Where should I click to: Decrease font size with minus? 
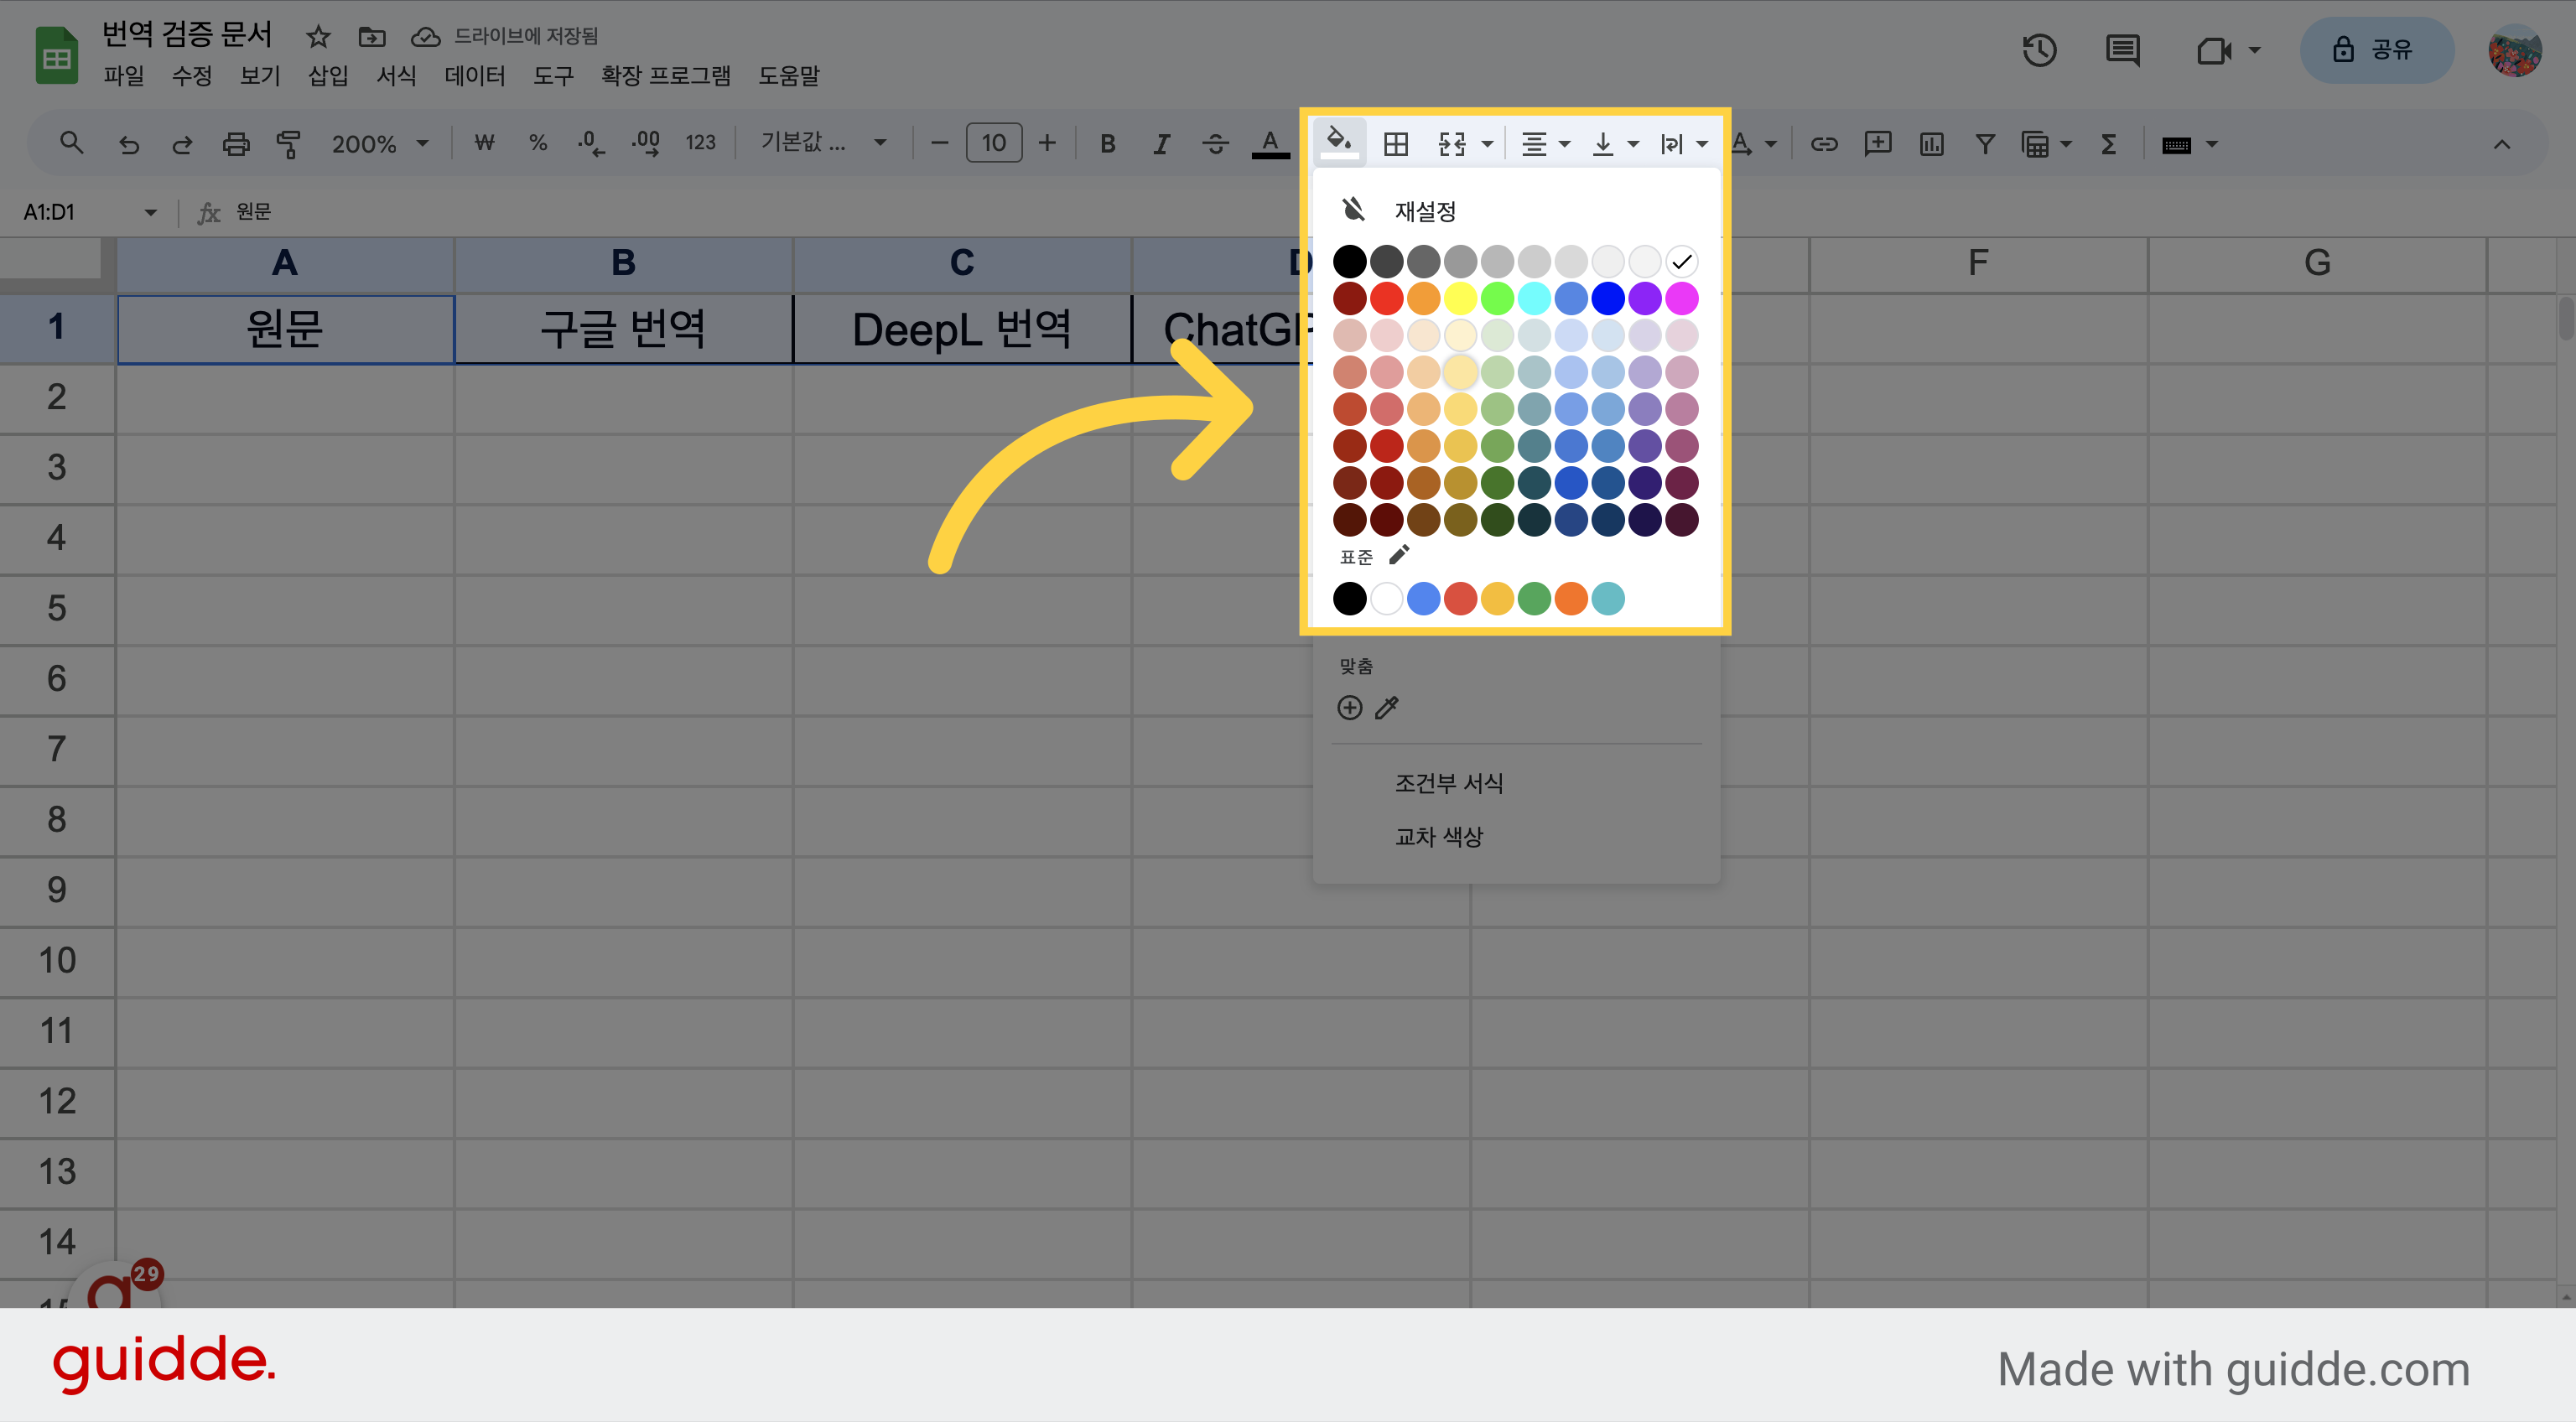[939, 144]
